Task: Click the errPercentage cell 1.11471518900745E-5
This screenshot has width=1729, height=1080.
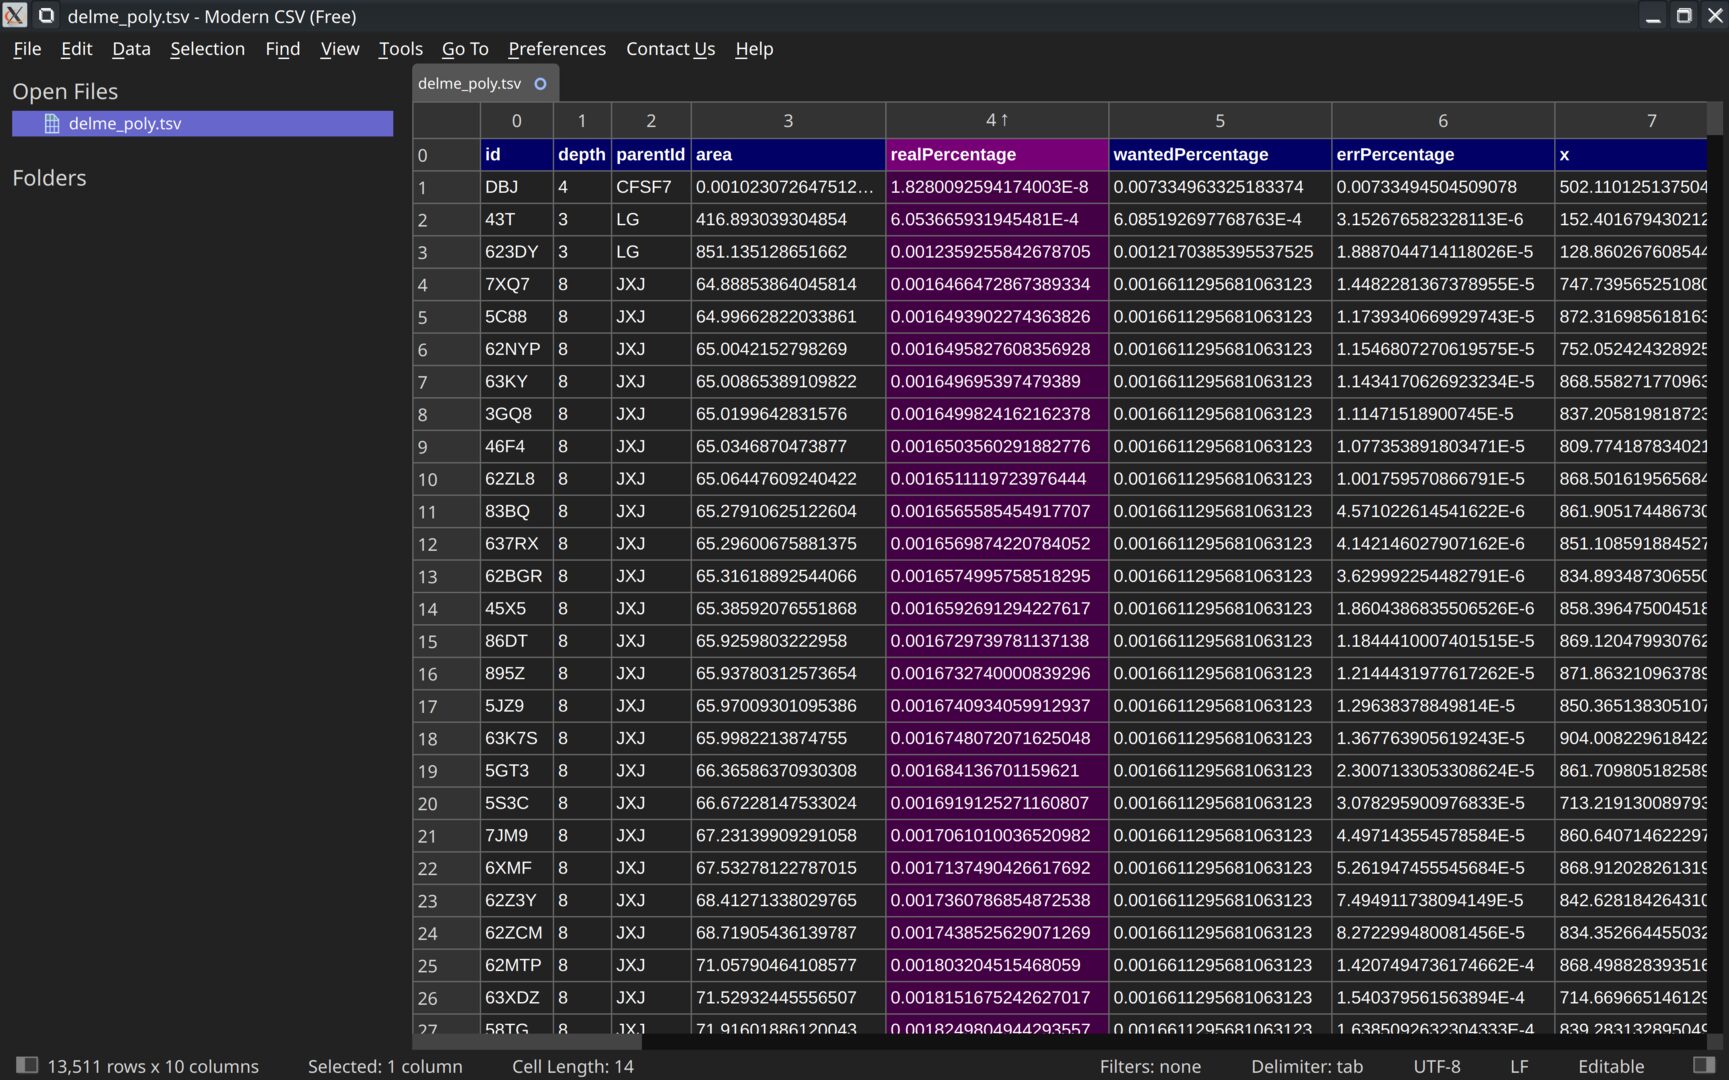Action: (1443, 414)
